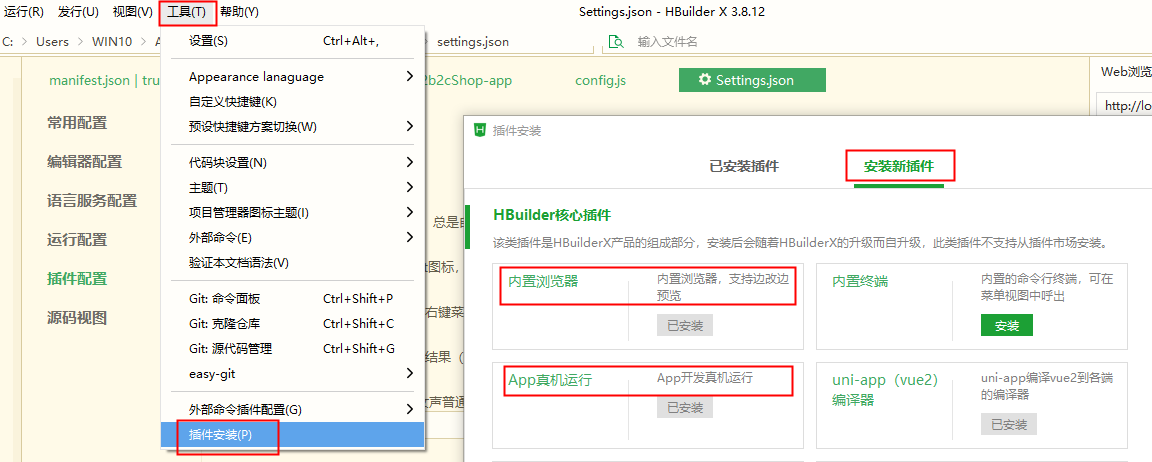Click the 内置浏览器 plugin title
The width and height of the screenshot is (1152, 462).
543,281
